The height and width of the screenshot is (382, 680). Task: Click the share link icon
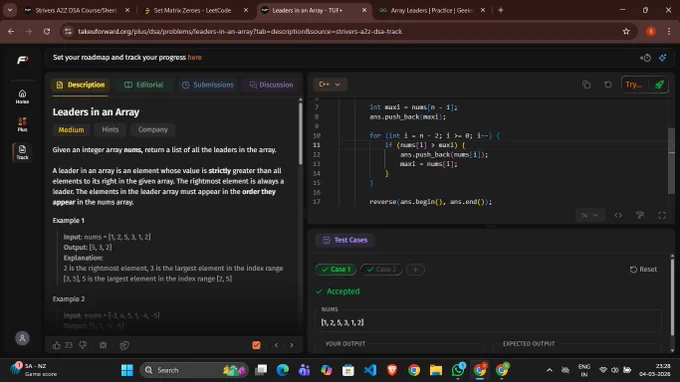click(x=124, y=345)
